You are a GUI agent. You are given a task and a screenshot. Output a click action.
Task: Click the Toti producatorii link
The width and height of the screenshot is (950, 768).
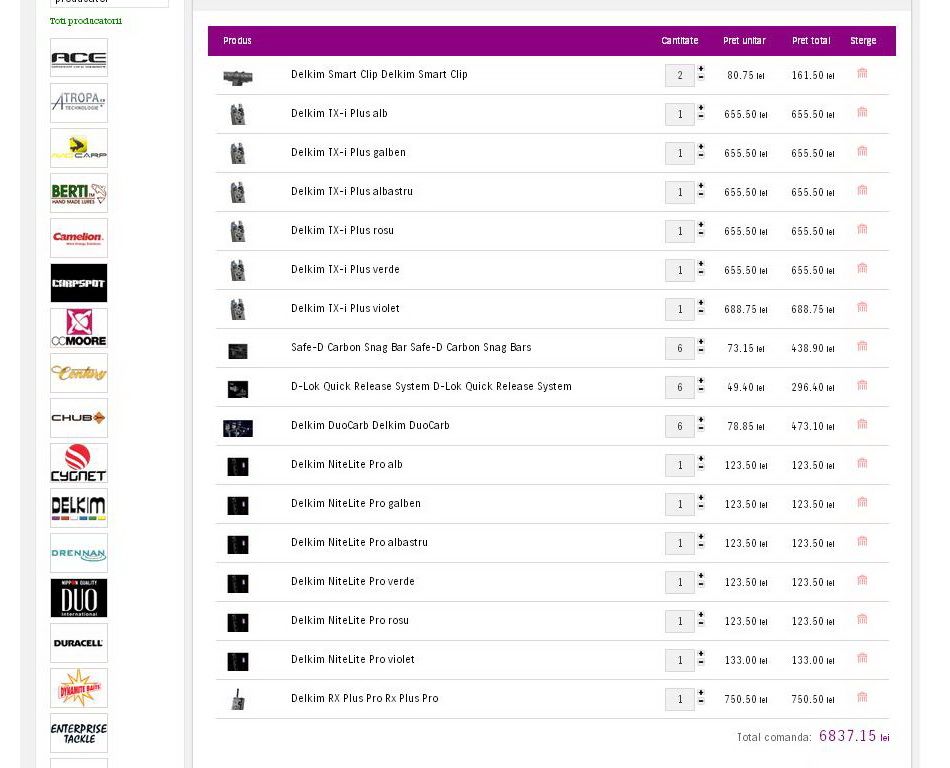[86, 21]
